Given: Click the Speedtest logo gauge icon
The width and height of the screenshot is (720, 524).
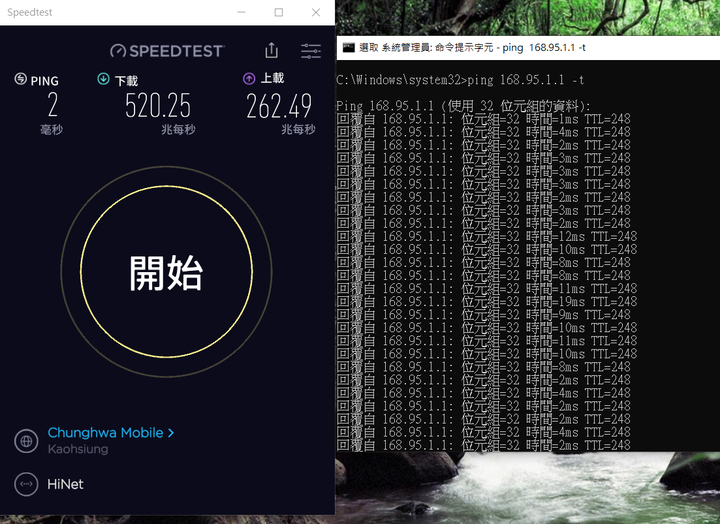Looking at the screenshot, I should (x=118, y=51).
